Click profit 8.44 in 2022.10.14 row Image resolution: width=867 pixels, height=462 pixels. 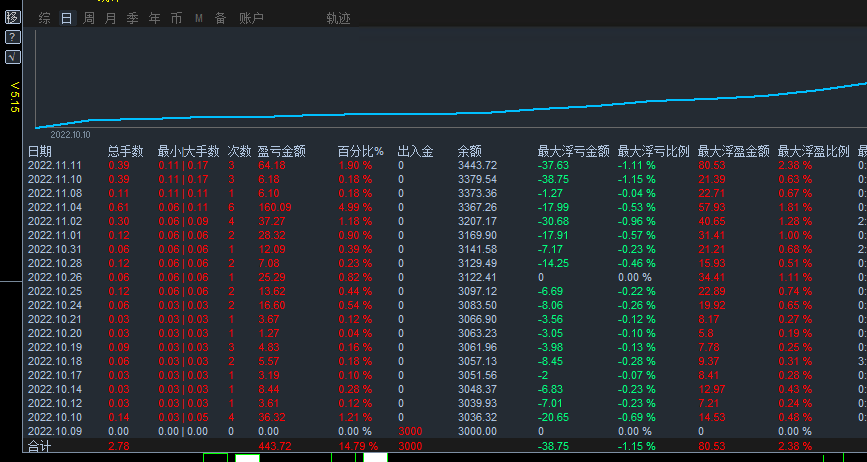tap(269, 389)
